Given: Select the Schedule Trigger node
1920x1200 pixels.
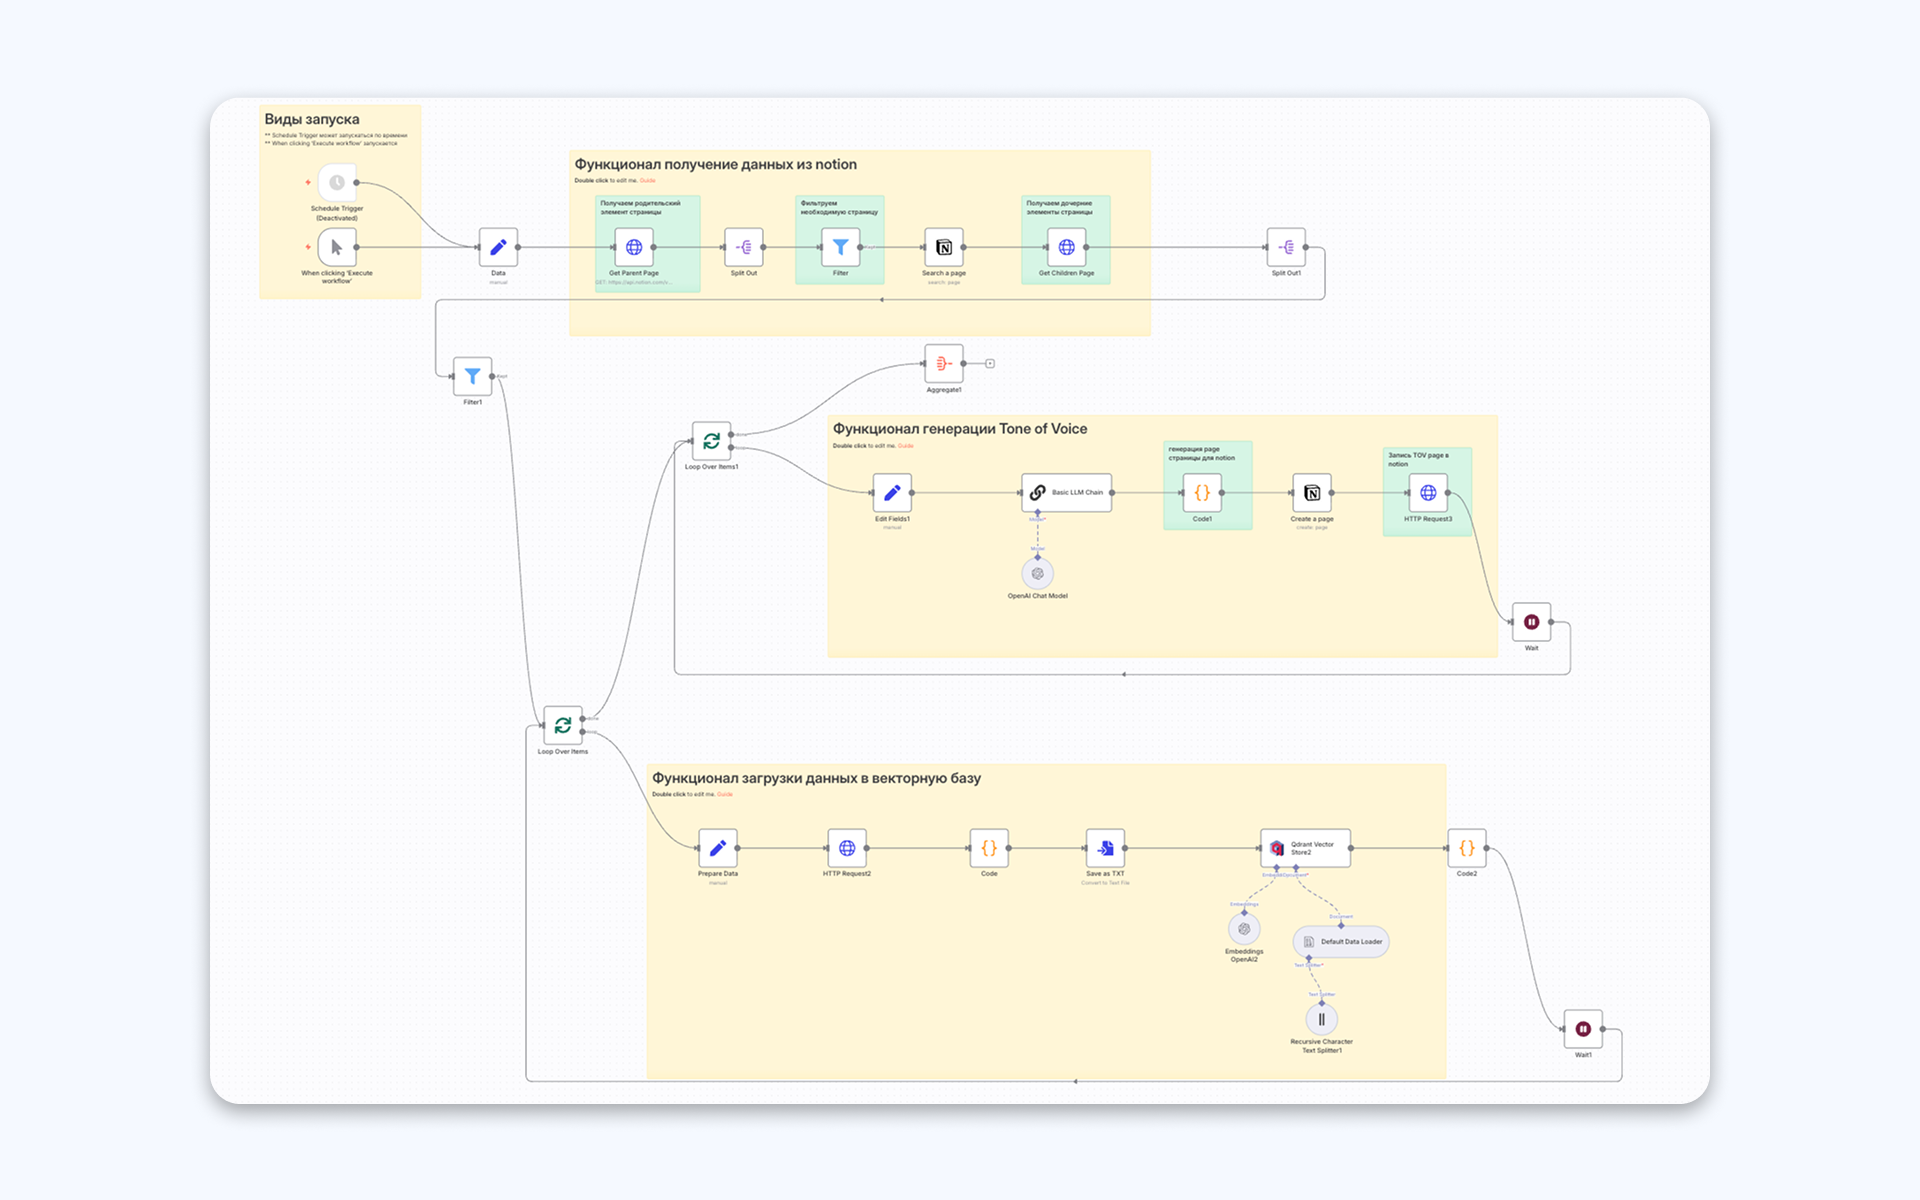Looking at the screenshot, I should 337,183.
